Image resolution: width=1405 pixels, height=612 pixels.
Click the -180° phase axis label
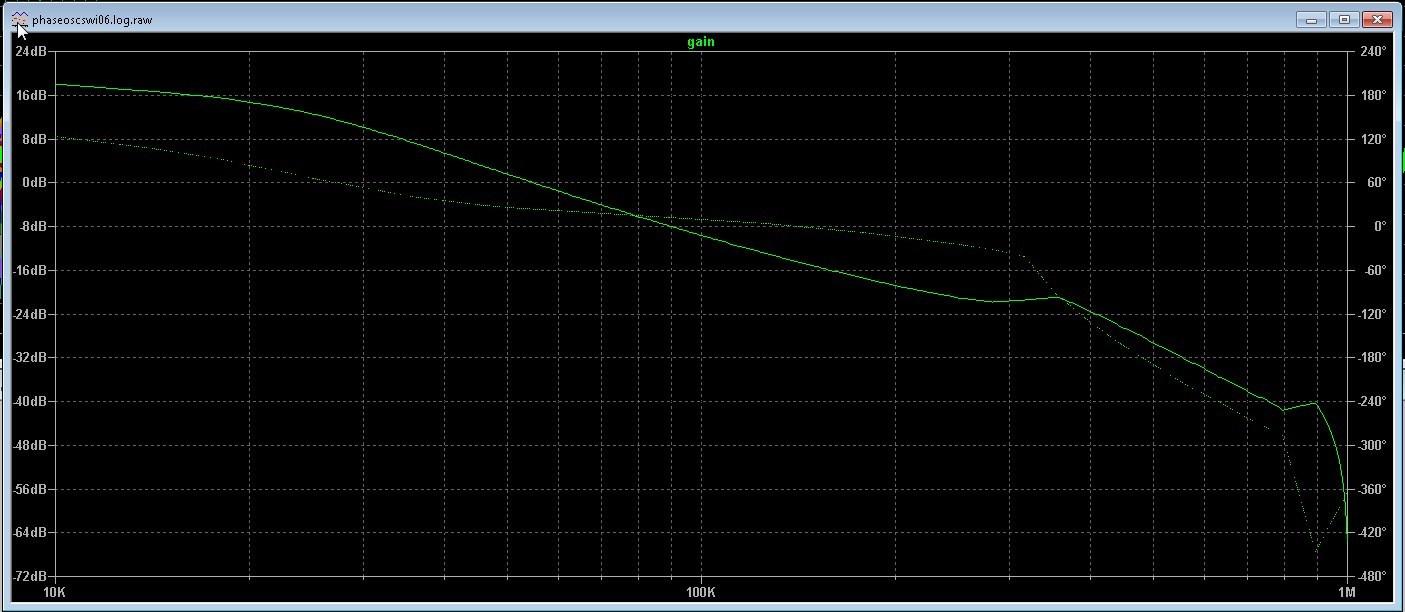(1371, 358)
